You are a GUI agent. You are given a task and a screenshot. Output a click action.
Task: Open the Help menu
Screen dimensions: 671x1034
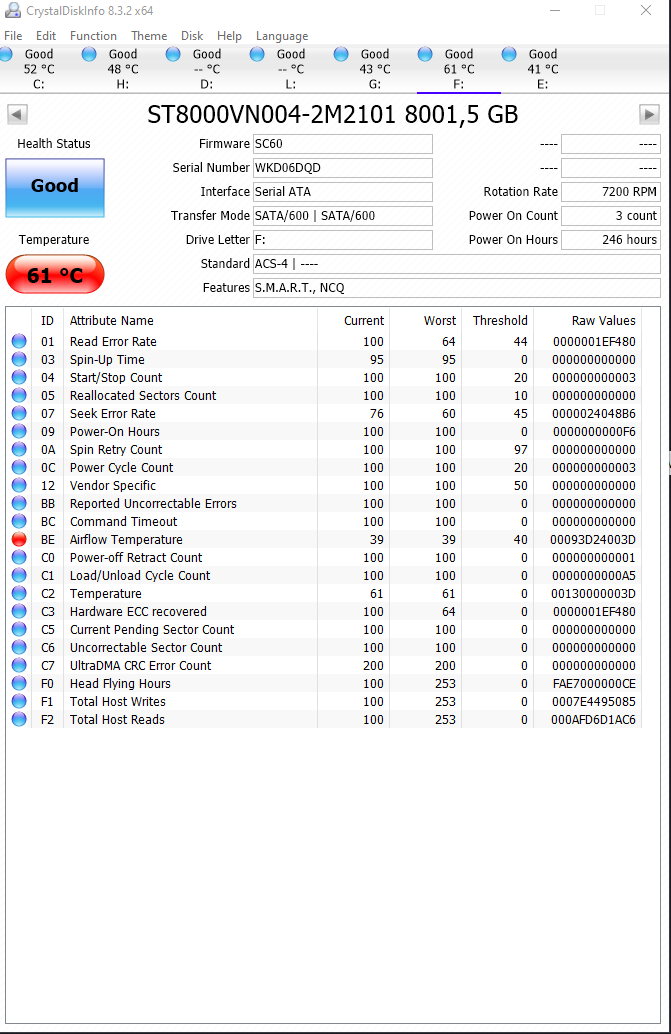click(229, 36)
